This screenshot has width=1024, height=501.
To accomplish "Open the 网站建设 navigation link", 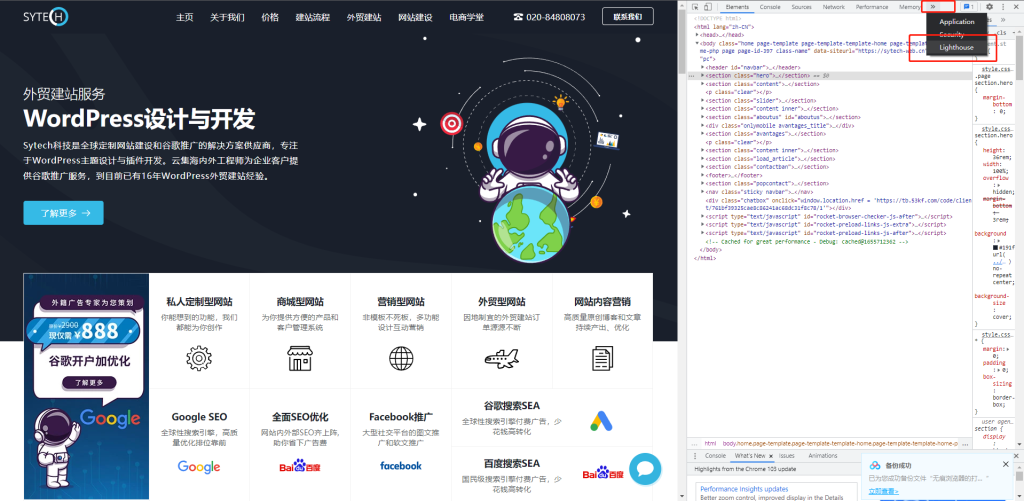I will click(415, 17).
